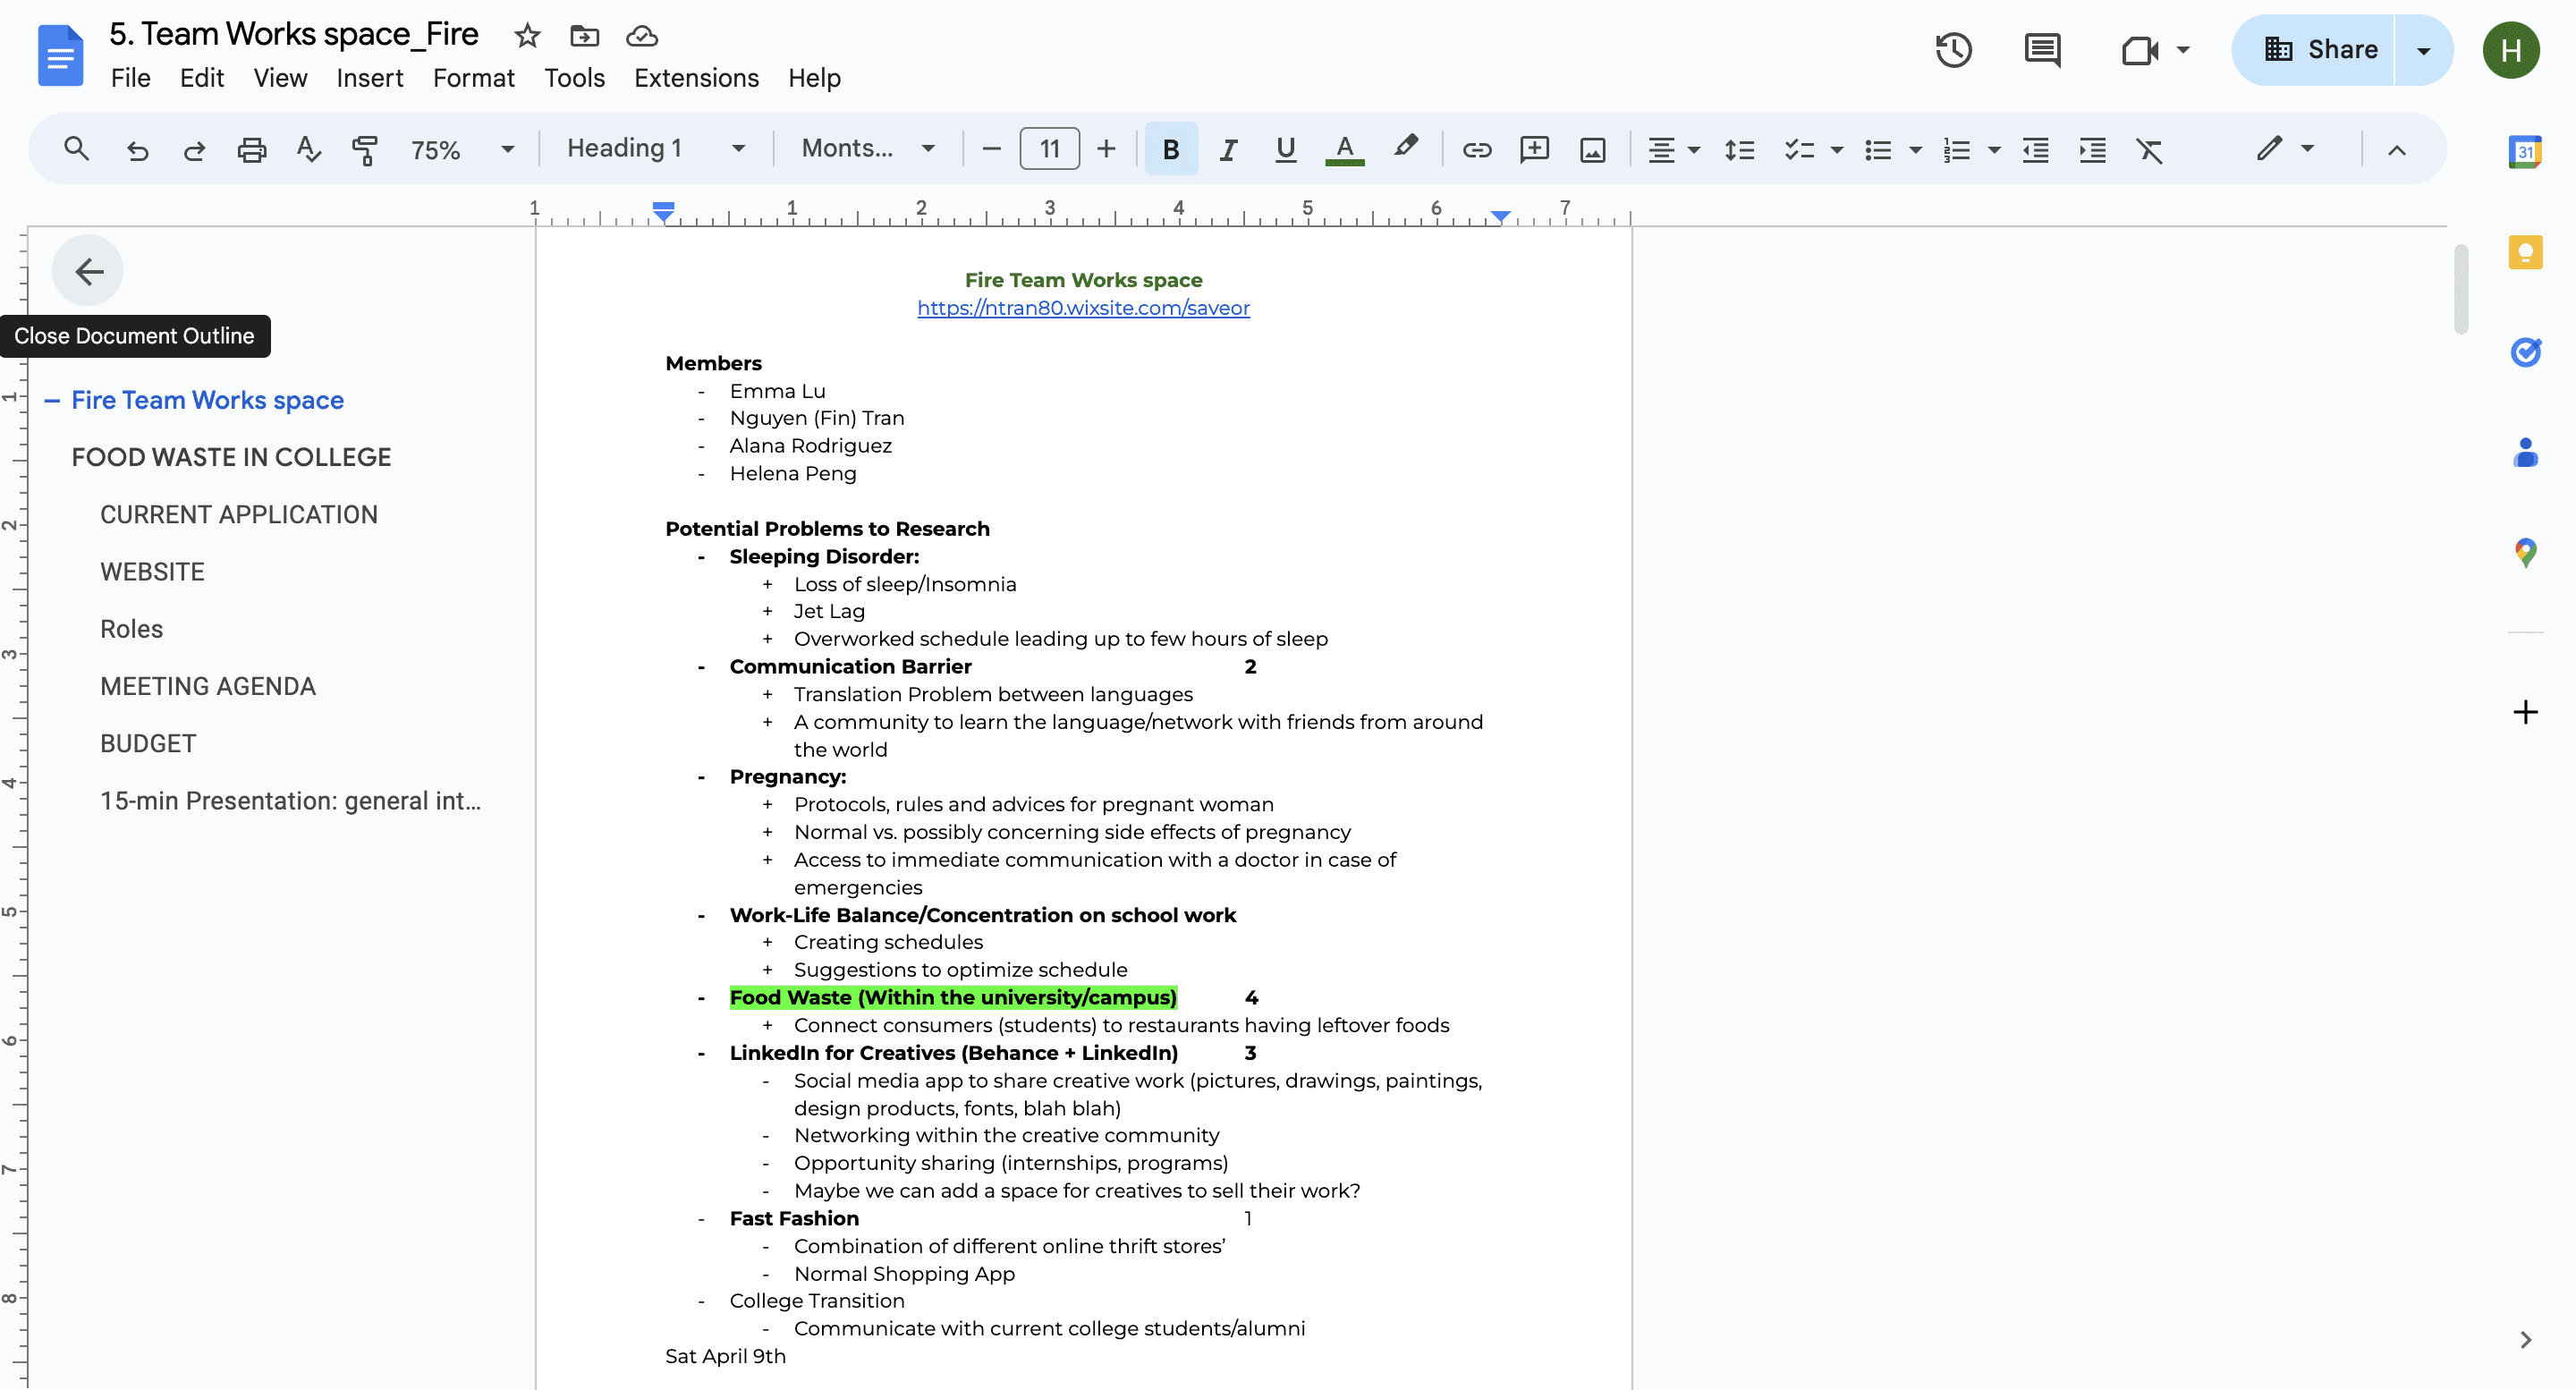The height and width of the screenshot is (1390, 2576).
Task: Click the paint format roller icon
Action: click(365, 150)
